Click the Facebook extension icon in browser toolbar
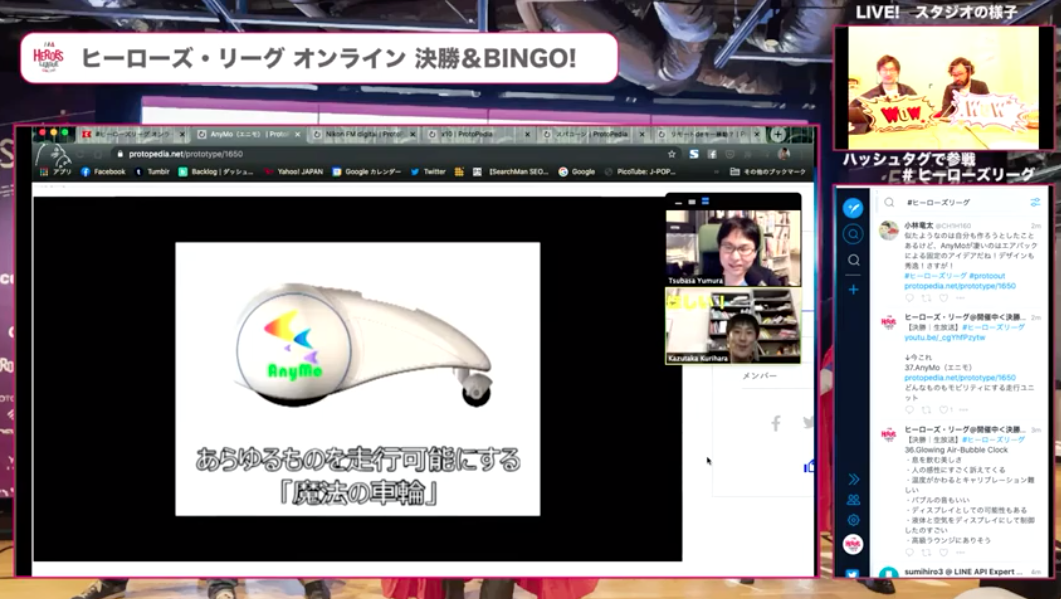The image size is (1061, 599). pos(712,154)
